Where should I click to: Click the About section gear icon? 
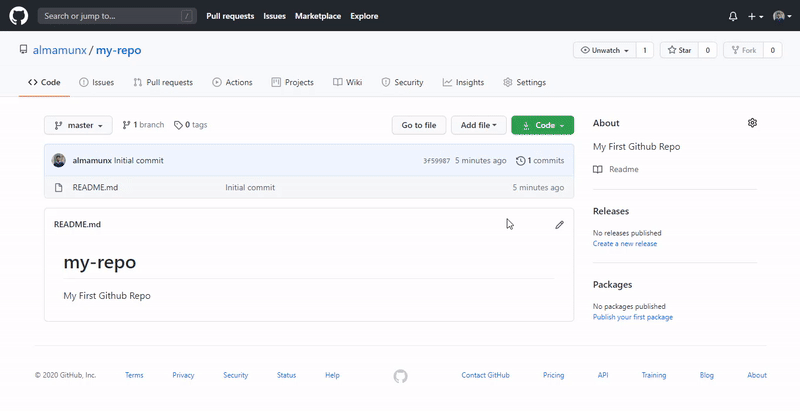click(752, 123)
